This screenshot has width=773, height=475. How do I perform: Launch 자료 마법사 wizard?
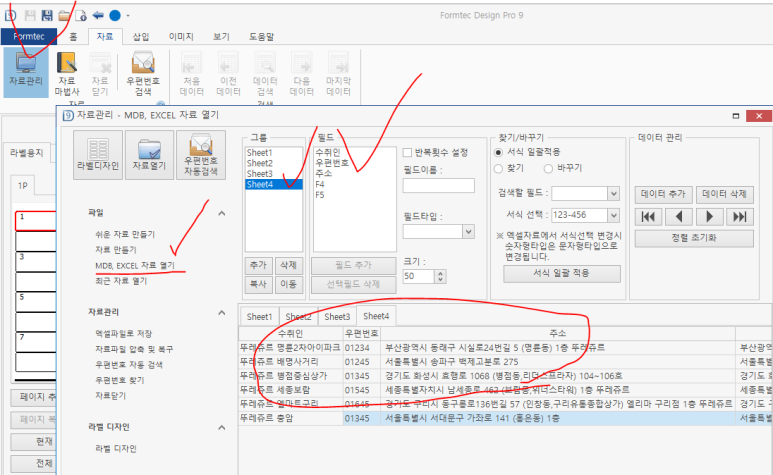67,74
